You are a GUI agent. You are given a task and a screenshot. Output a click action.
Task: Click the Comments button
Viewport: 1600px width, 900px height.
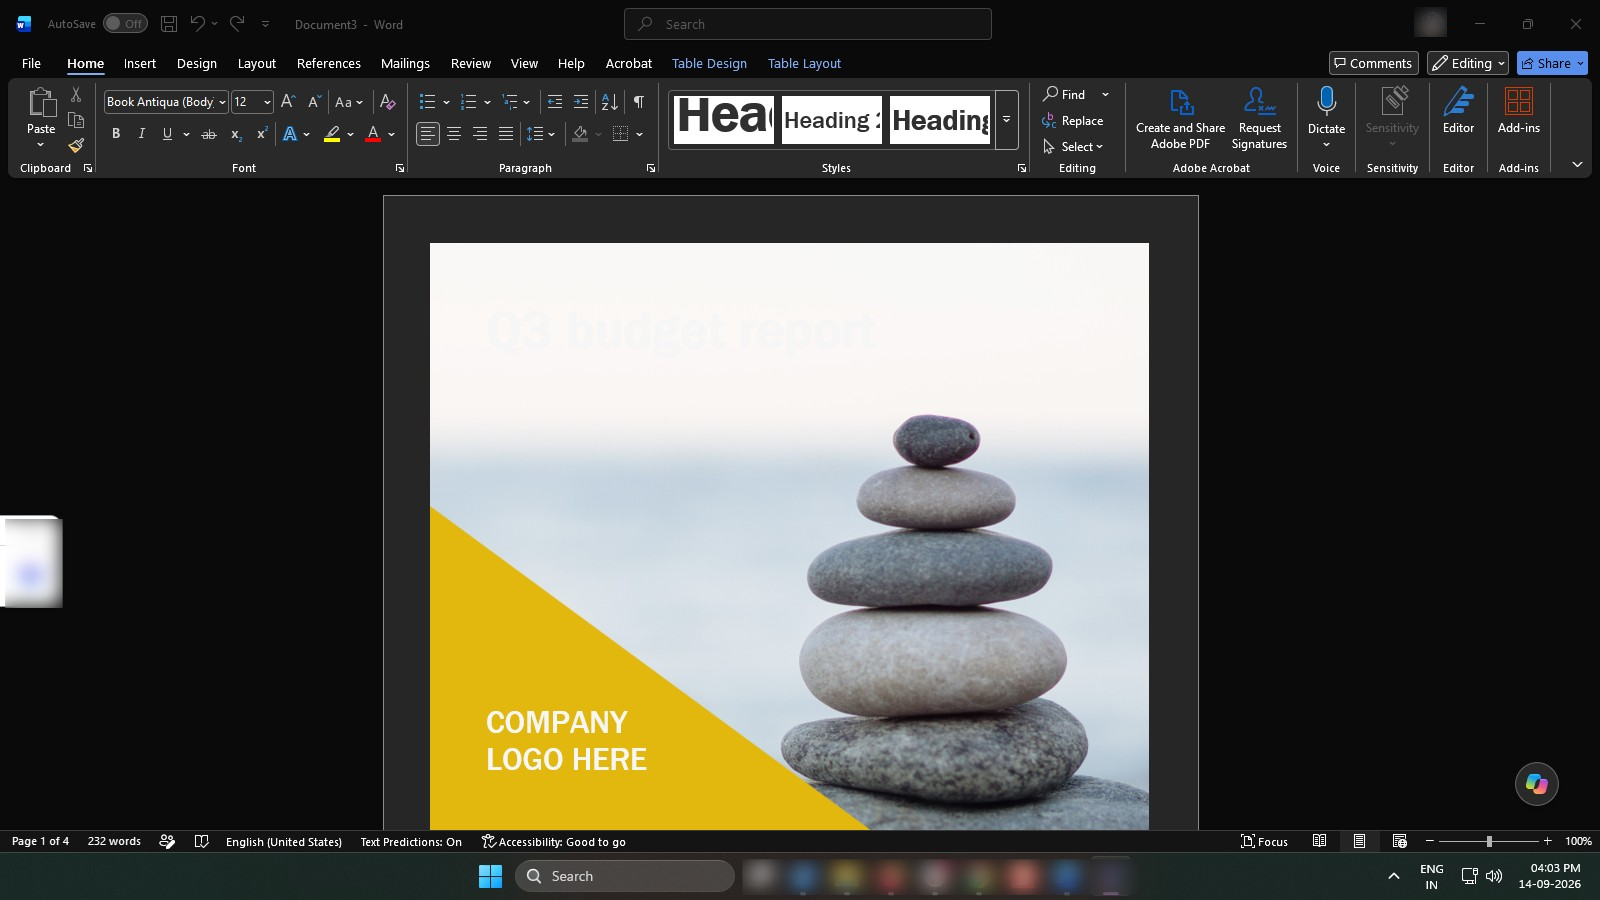(x=1373, y=63)
